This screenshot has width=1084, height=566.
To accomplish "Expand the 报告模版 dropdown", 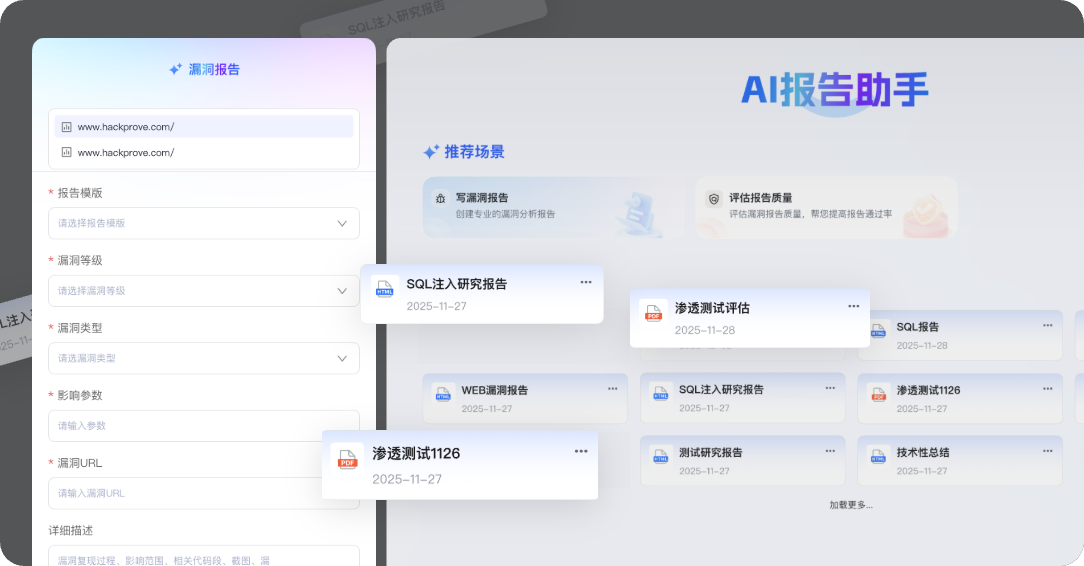I will [x=203, y=223].
